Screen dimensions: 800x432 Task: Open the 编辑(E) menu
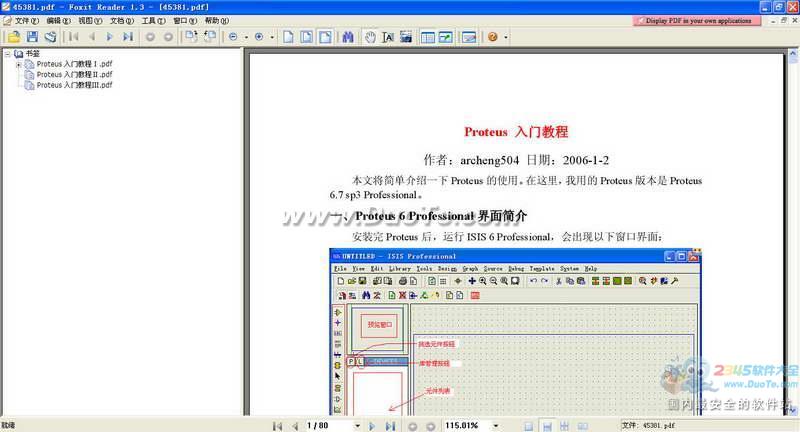tap(58, 21)
